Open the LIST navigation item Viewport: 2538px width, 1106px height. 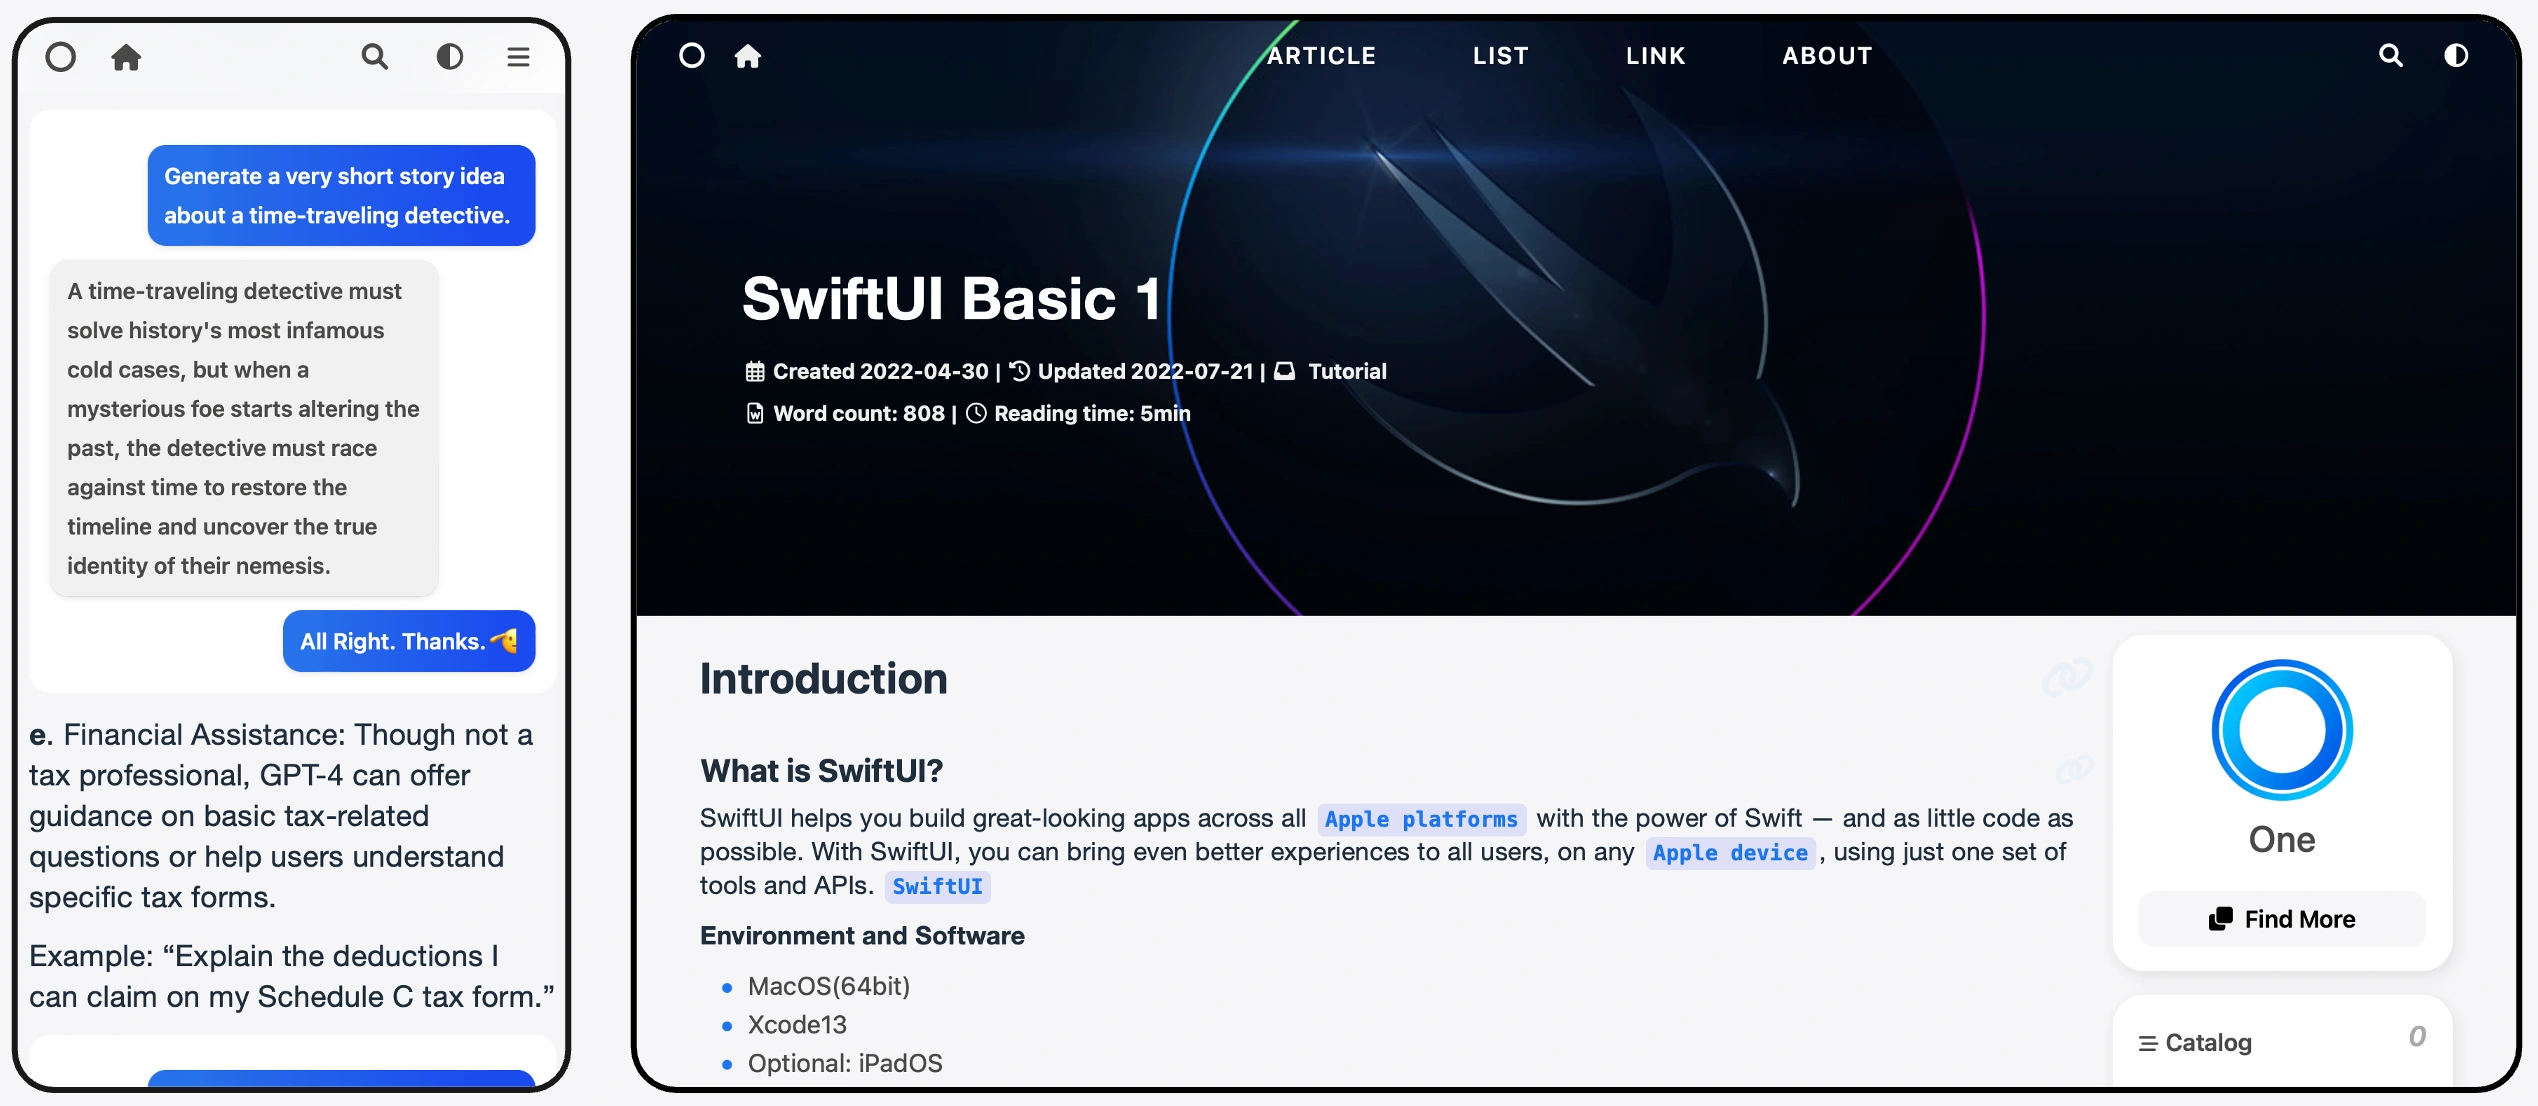pos(1500,56)
